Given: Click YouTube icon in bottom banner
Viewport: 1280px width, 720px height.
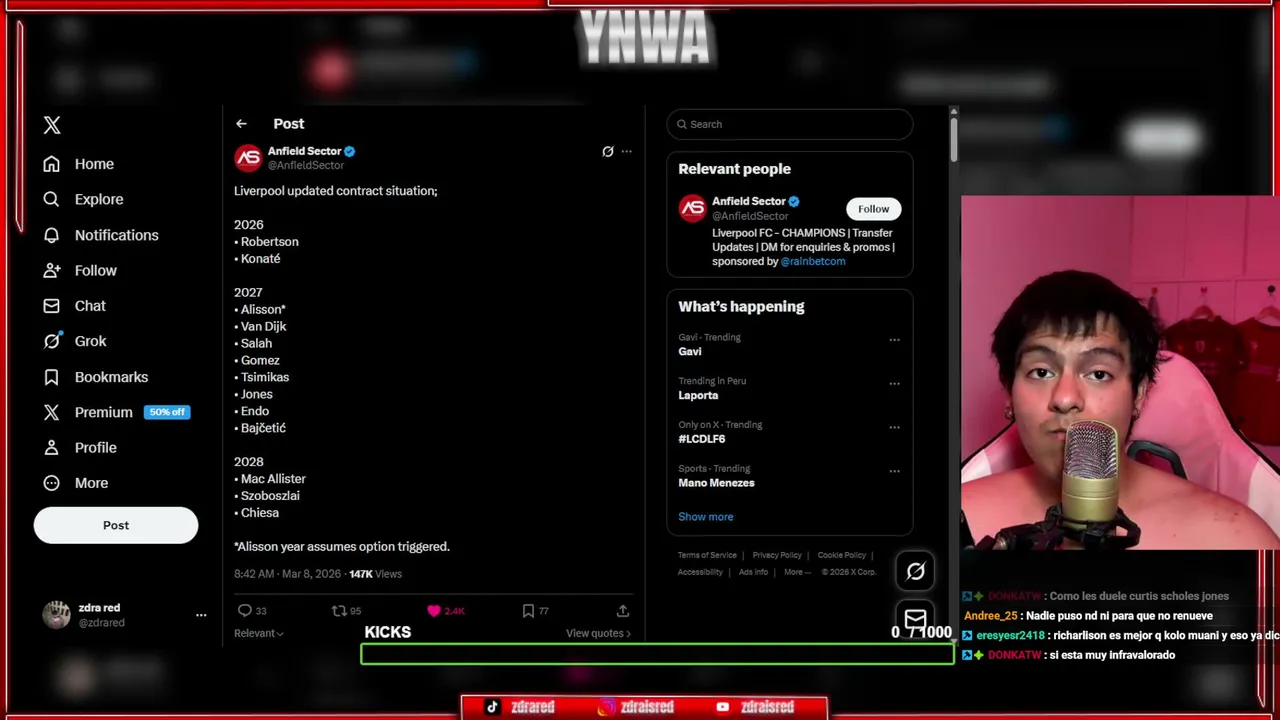Looking at the screenshot, I should 723,707.
